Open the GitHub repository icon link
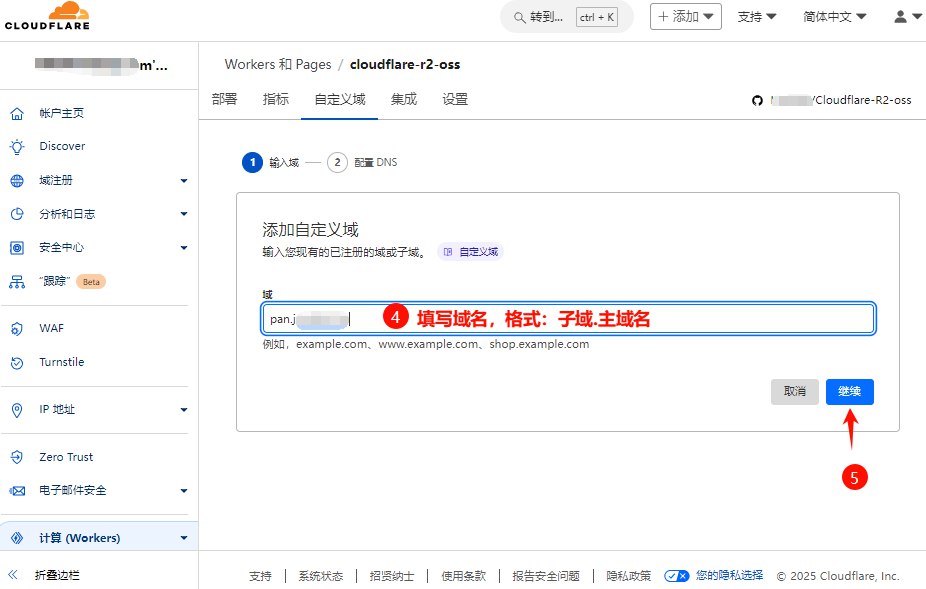 click(x=757, y=100)
